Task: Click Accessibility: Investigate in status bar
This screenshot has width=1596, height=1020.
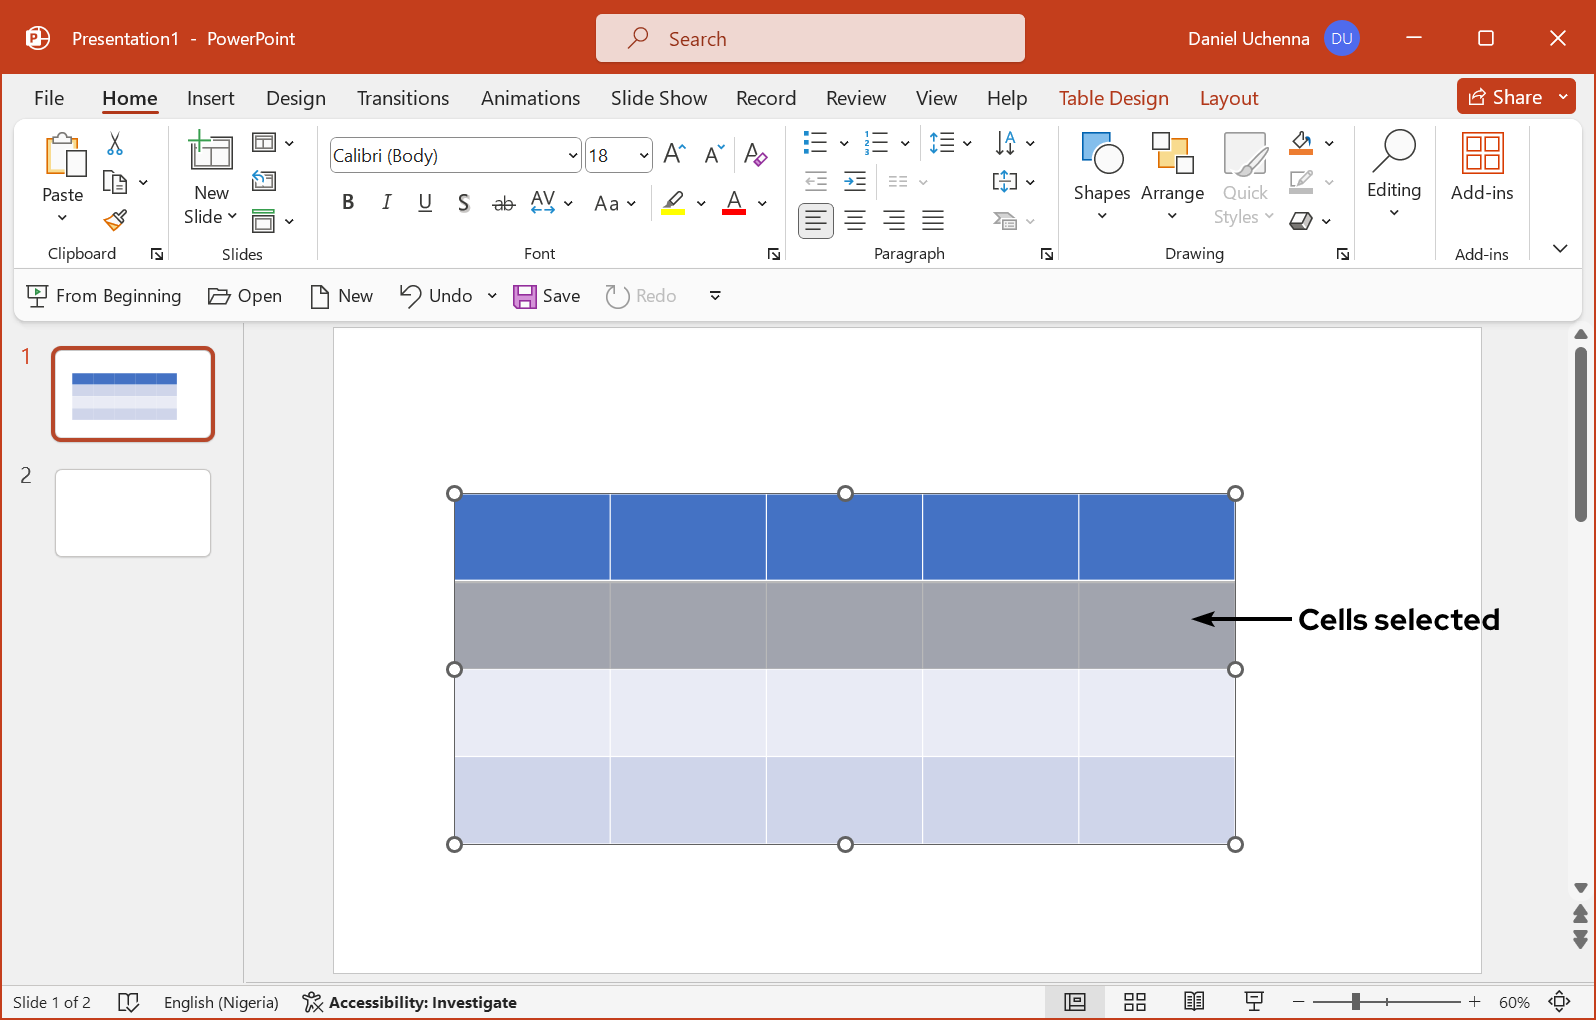Action: [410, 1002]
